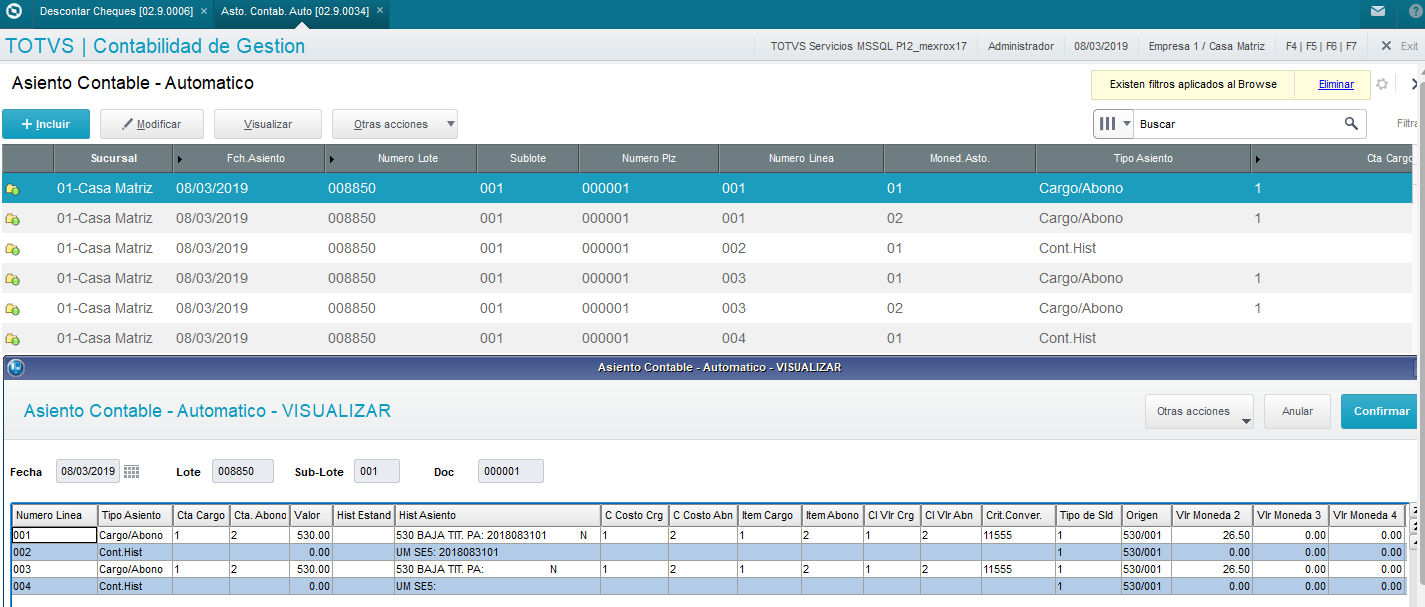Close the Descontar Cheques tab
The width and height of the screenshot is (1425, 607).
pos(204,12)
